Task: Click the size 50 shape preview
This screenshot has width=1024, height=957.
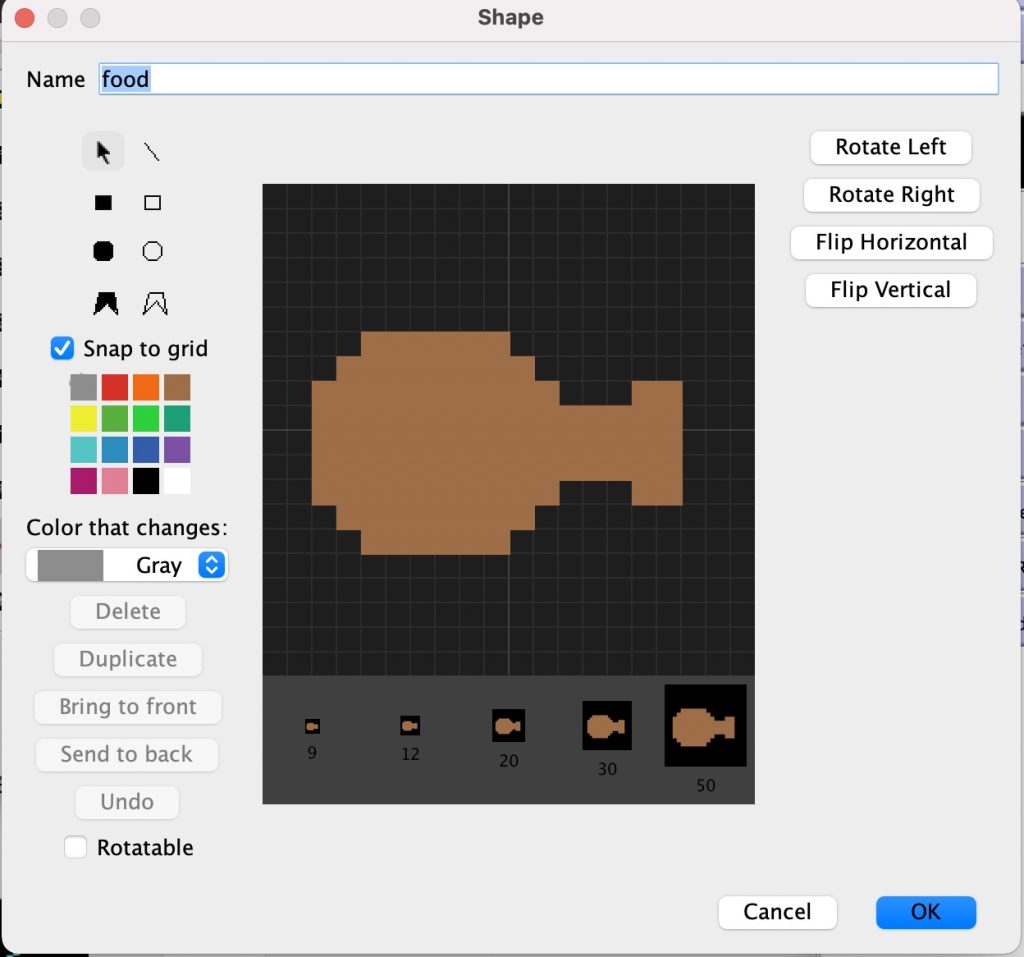Action: 705,726
